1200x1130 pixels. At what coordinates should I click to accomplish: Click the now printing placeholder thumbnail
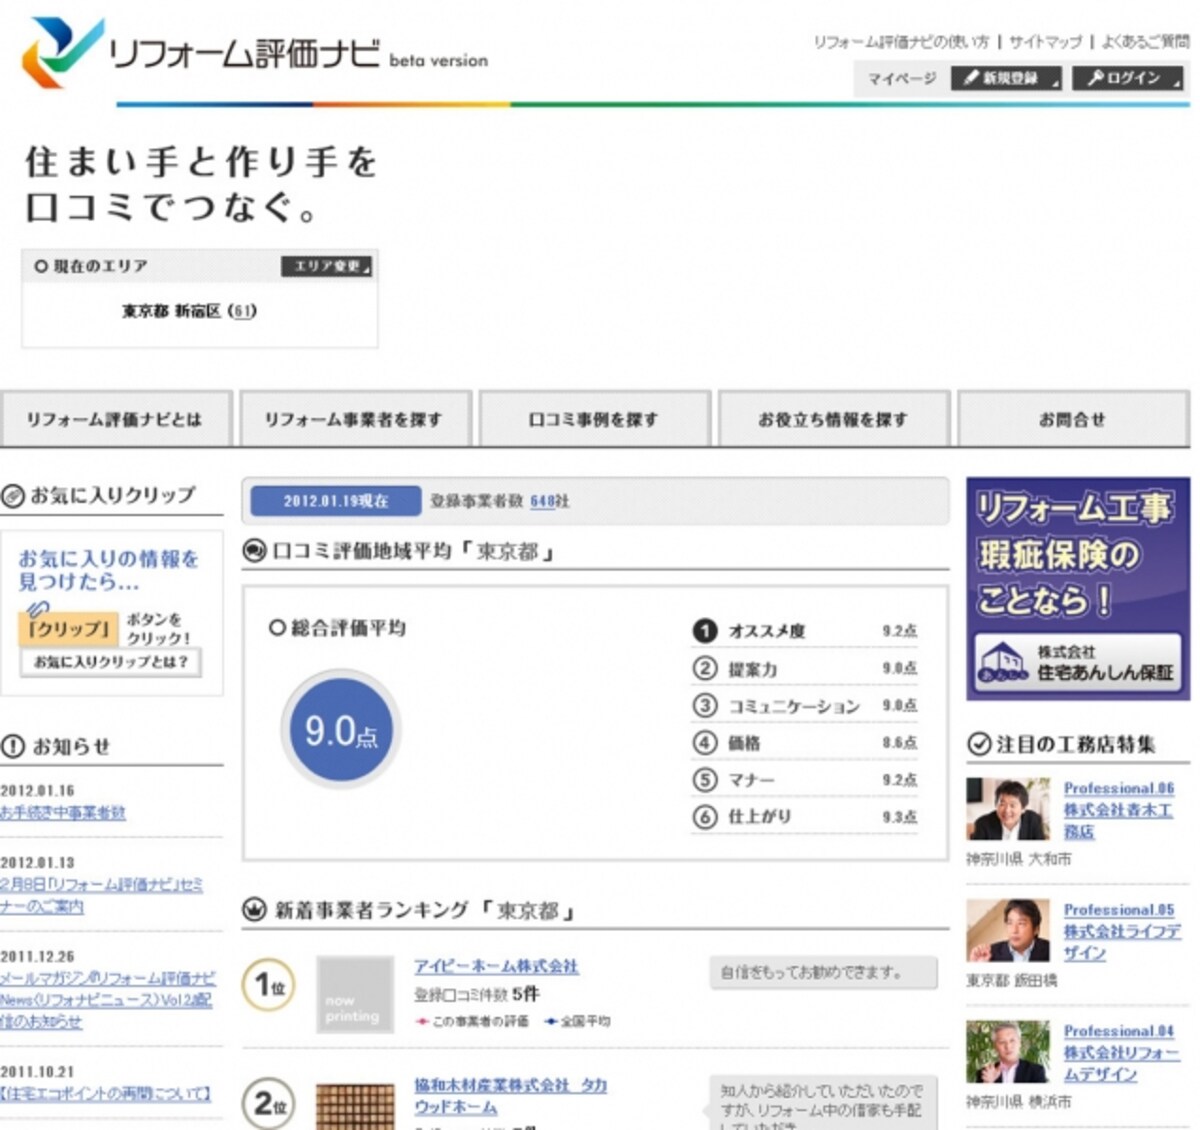click(x=355, y=995)
